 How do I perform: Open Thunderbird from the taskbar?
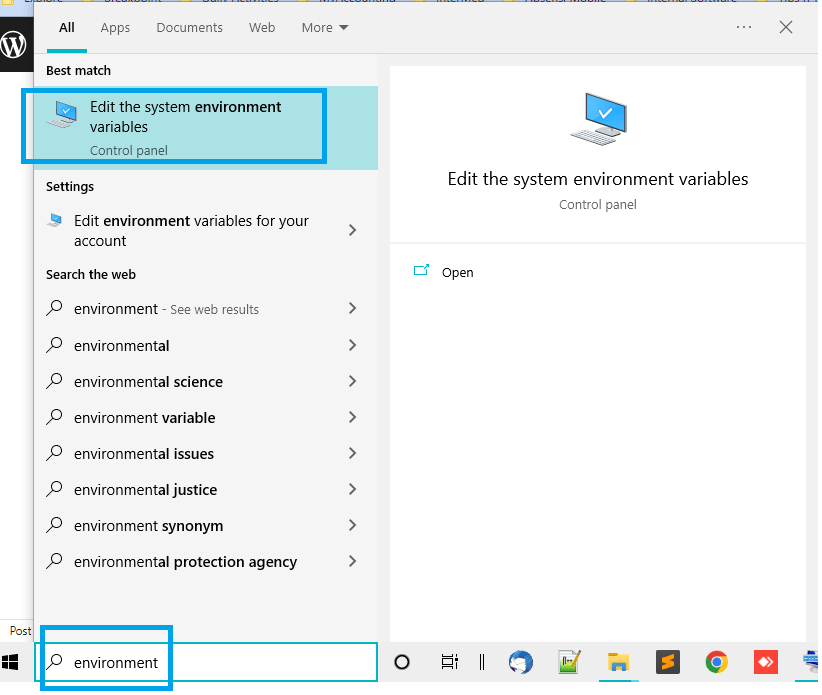[x=520, y=662]
